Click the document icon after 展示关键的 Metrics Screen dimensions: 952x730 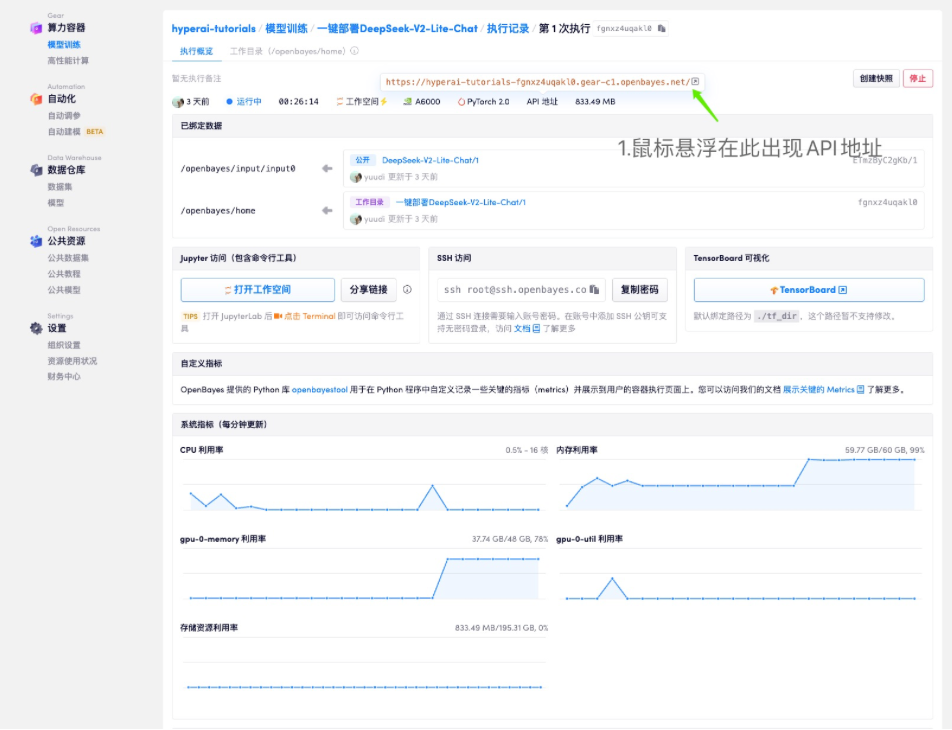pyautogui.click(x=860, y=389)
